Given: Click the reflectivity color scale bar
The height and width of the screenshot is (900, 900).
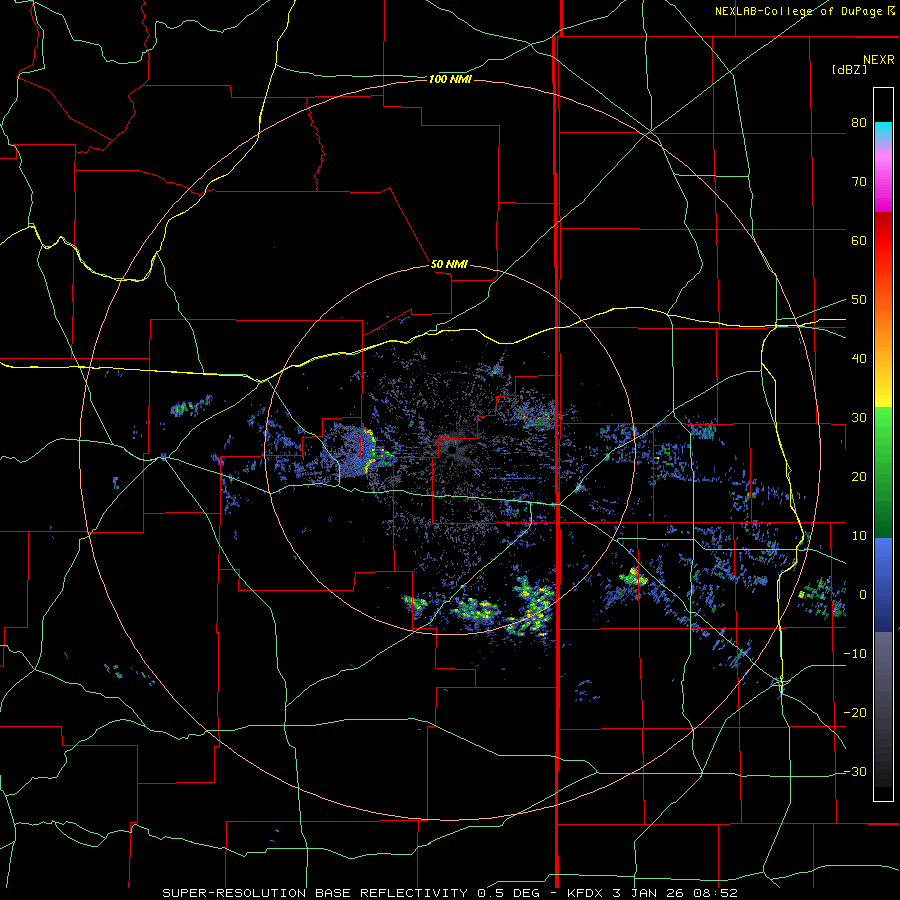Looking at the screenshot, I should tap(883, 444).
